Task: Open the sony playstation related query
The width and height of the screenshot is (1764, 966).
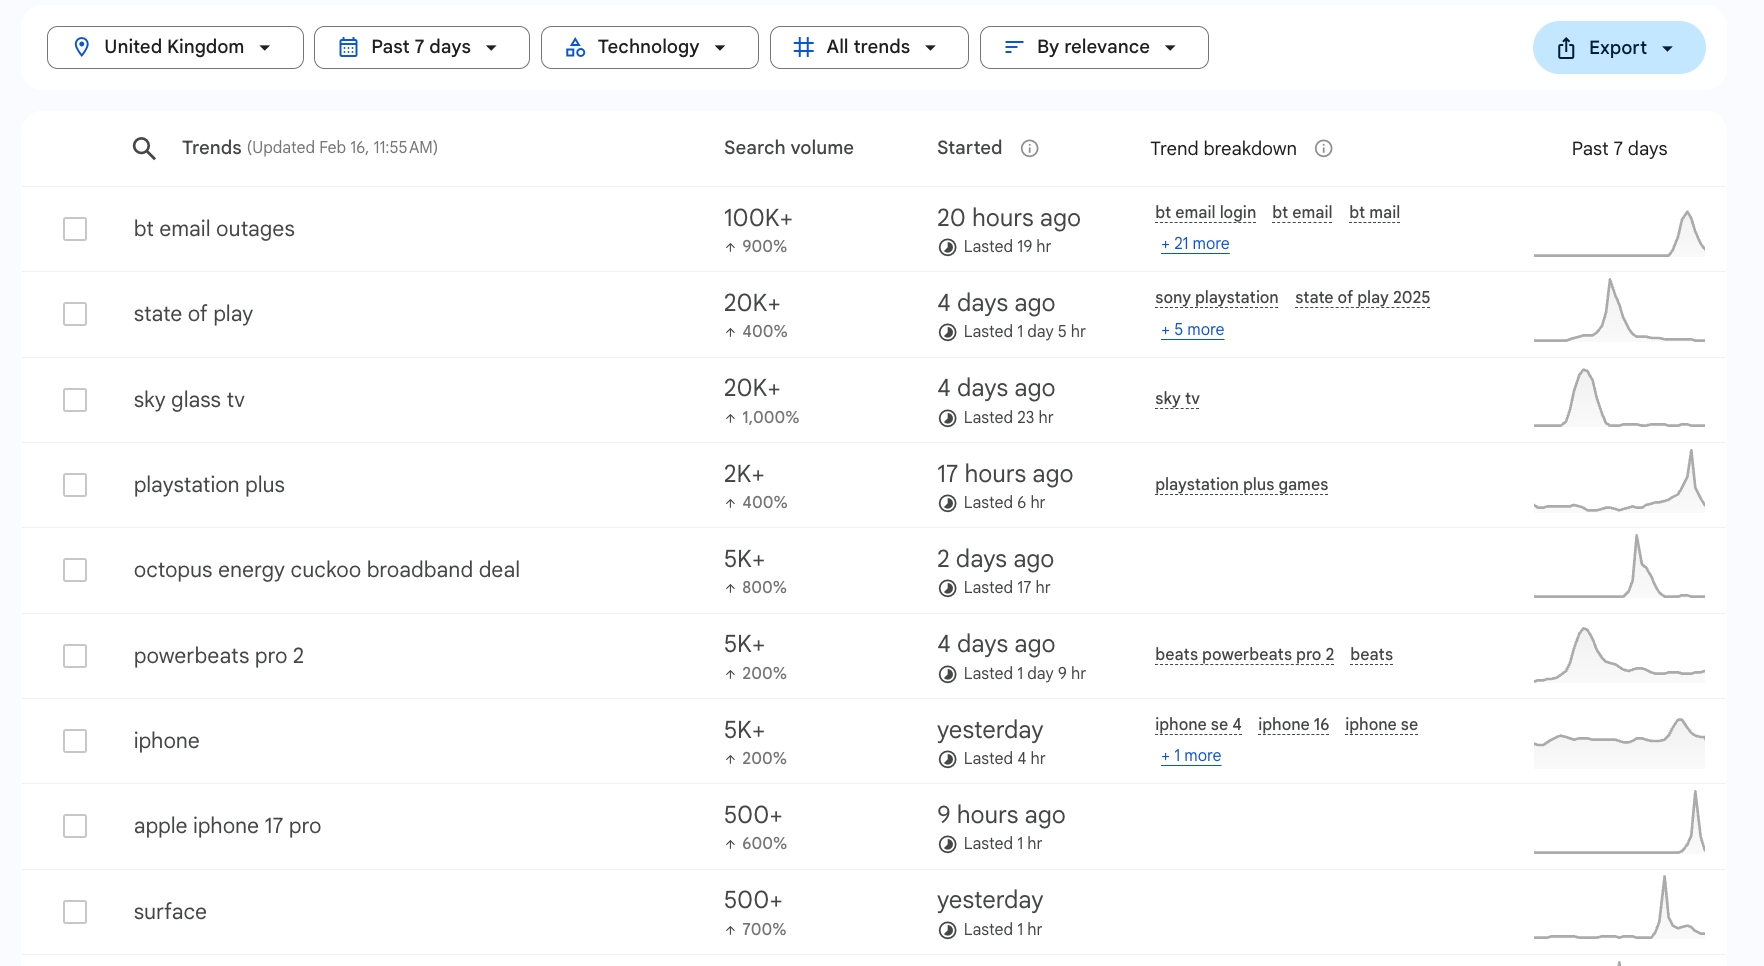Action: 1216,297
